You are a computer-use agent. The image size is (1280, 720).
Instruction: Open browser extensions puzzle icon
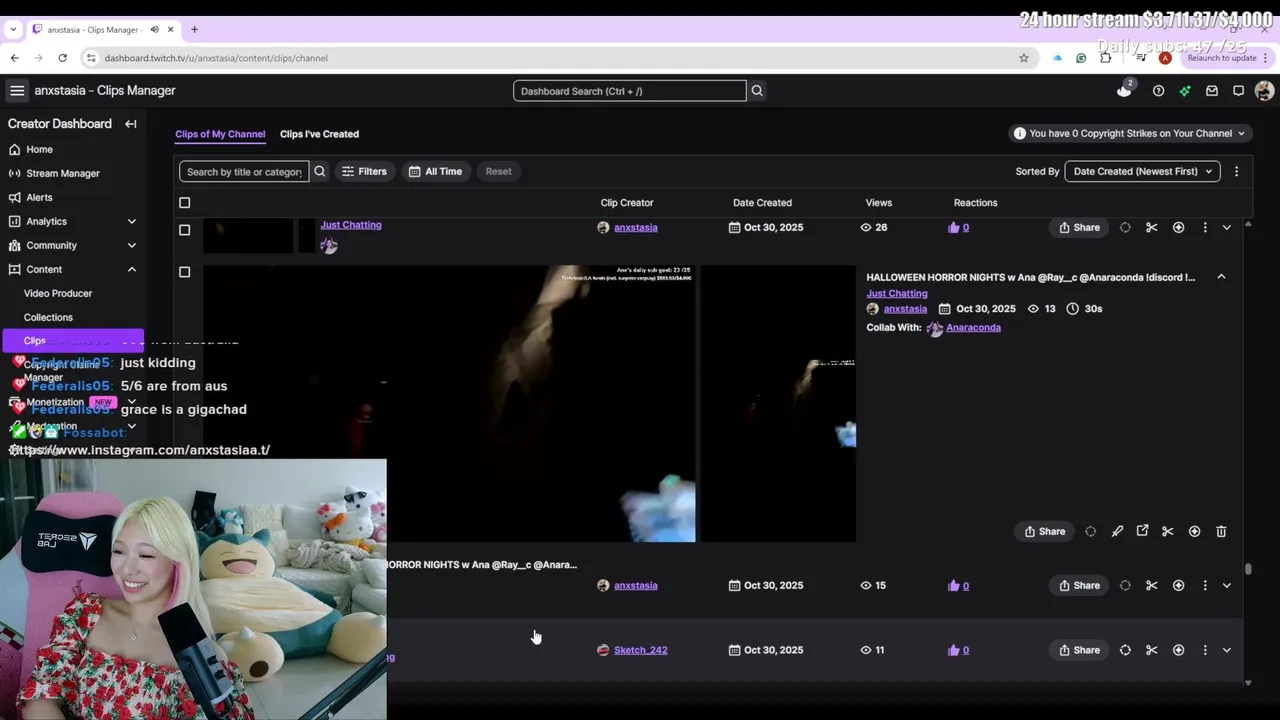1105,58
